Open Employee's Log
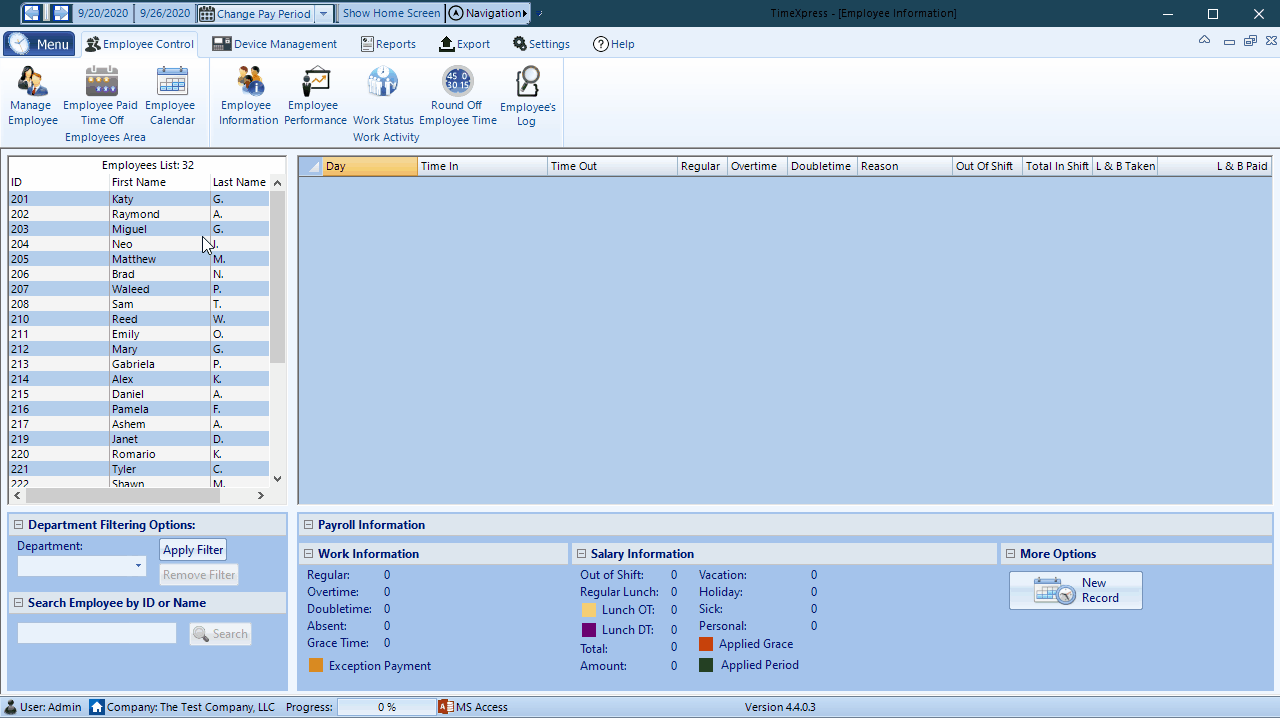Viewport: 1280px width, 720px height. pos(527,83)
